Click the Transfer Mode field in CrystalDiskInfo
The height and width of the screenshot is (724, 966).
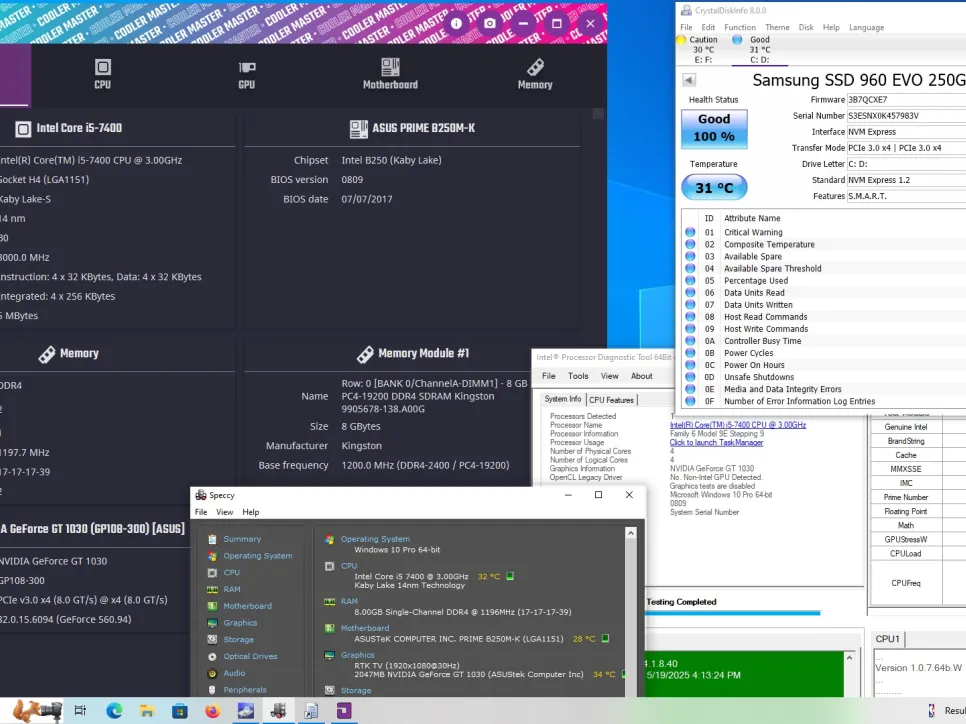coord(906,148)
